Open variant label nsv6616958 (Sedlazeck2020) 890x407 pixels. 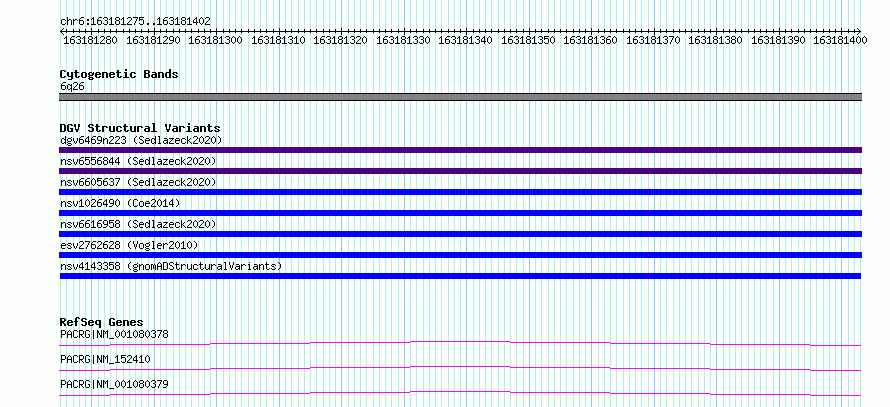(138, 224)
